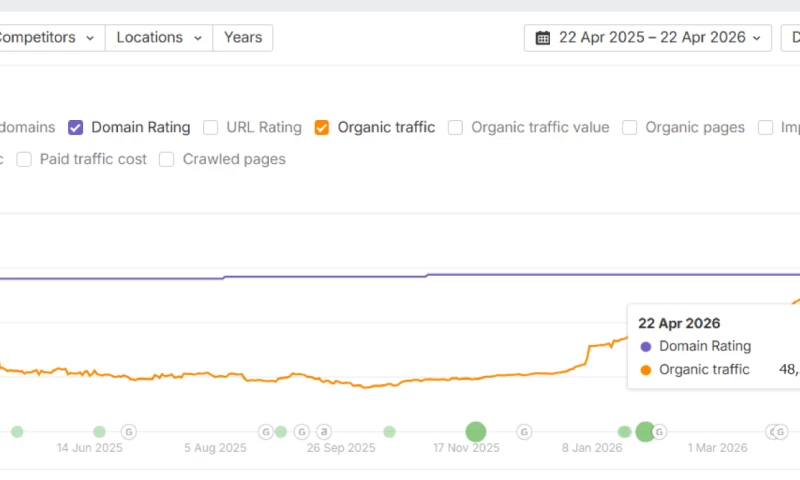Click the Years button
The height and width of the screenshot is (480, 800).
point(243,38)
